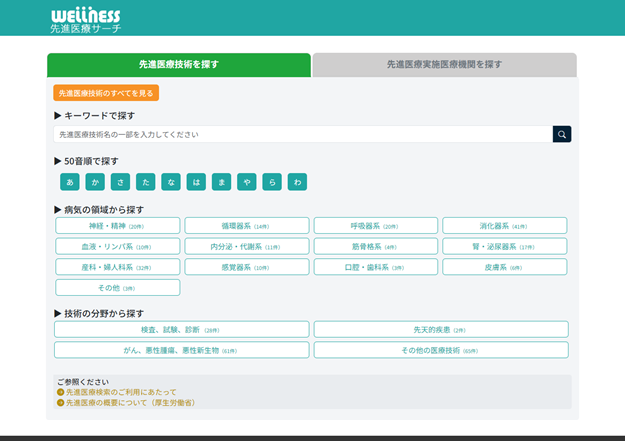Open がん、悪性腫瘍、悪性新生物 technology field
This screenshot has width=625, height=441.
[182, 350]
